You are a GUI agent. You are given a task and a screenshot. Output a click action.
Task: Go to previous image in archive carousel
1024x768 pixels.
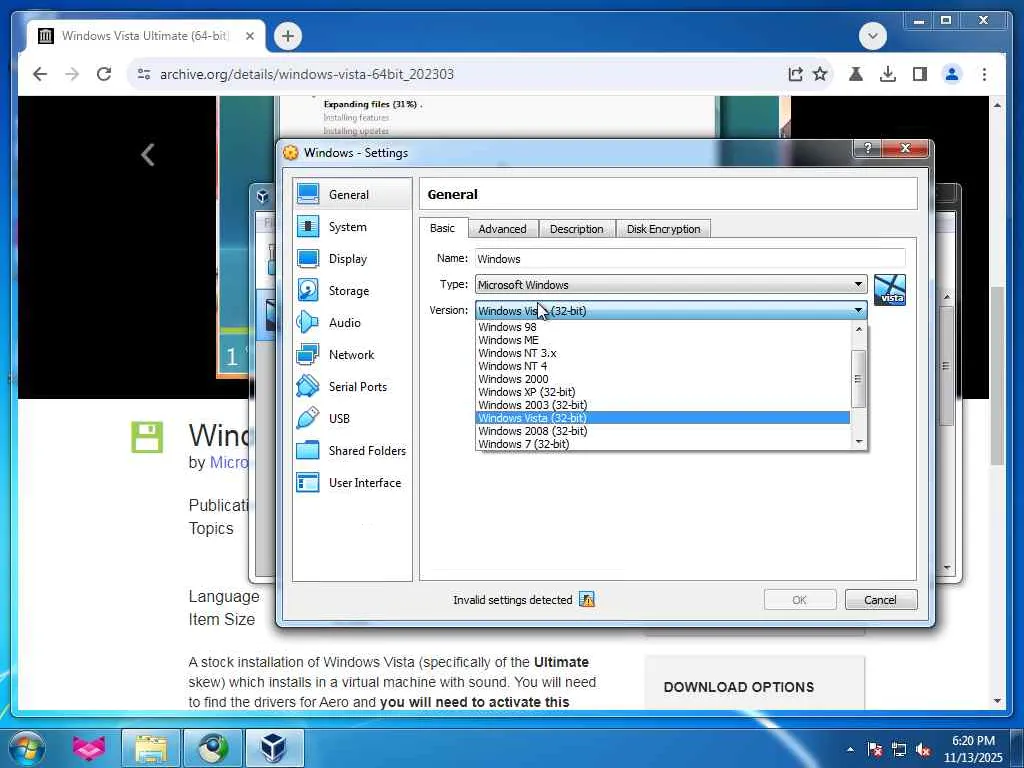(x=148, y=155)
